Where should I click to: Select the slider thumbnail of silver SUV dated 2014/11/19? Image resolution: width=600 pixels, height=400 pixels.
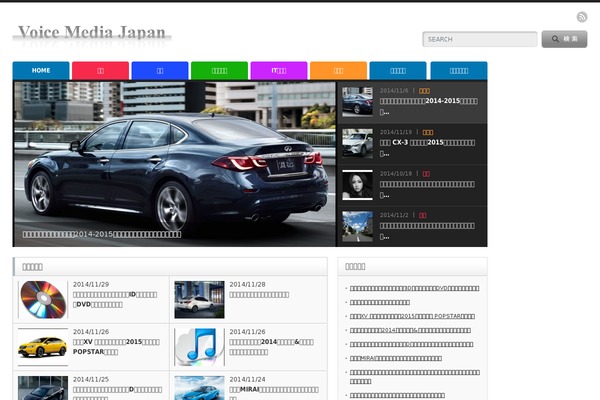(x=357, y=143)
